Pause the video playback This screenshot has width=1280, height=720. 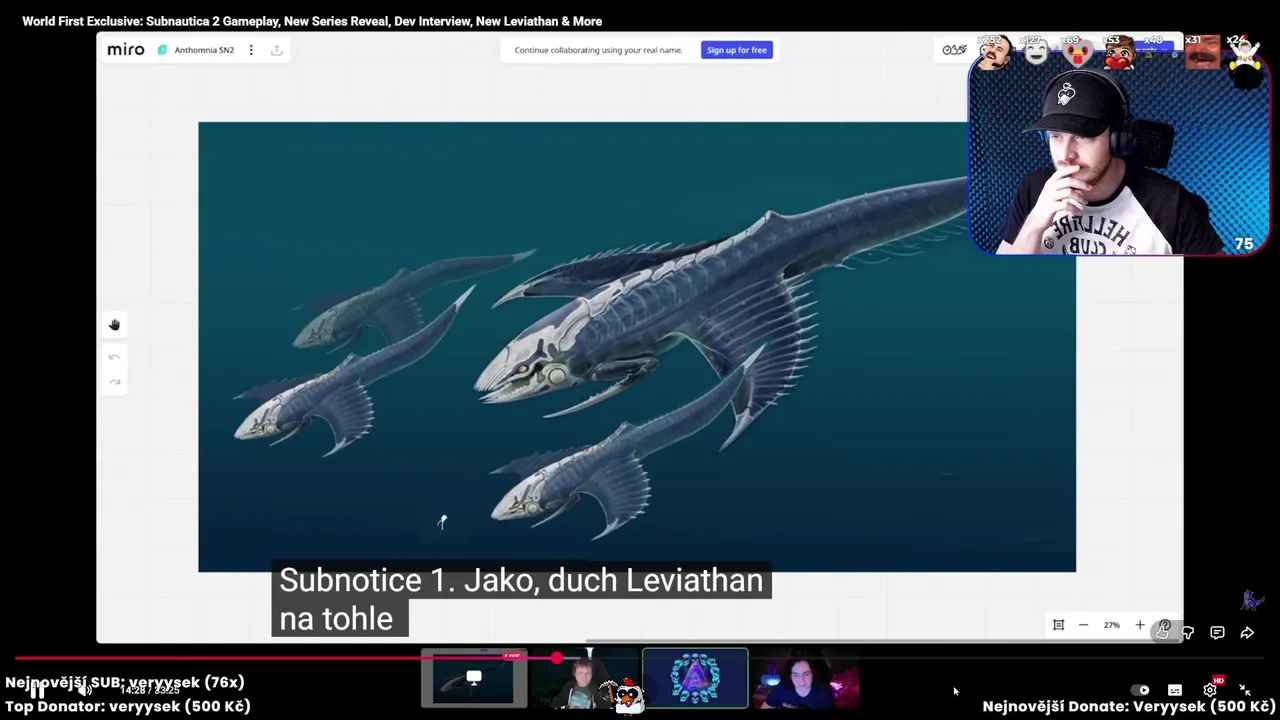click(37, 690)
